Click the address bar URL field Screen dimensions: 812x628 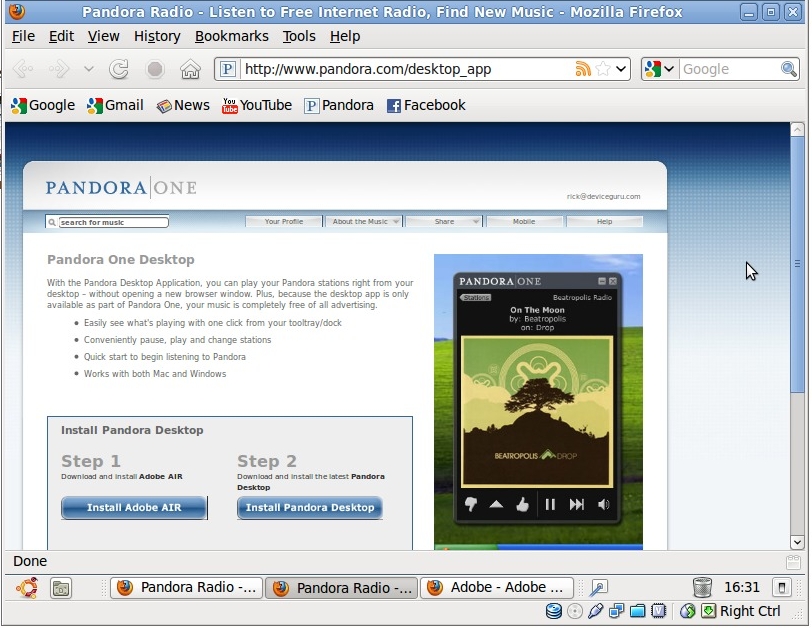coord(407,69)
